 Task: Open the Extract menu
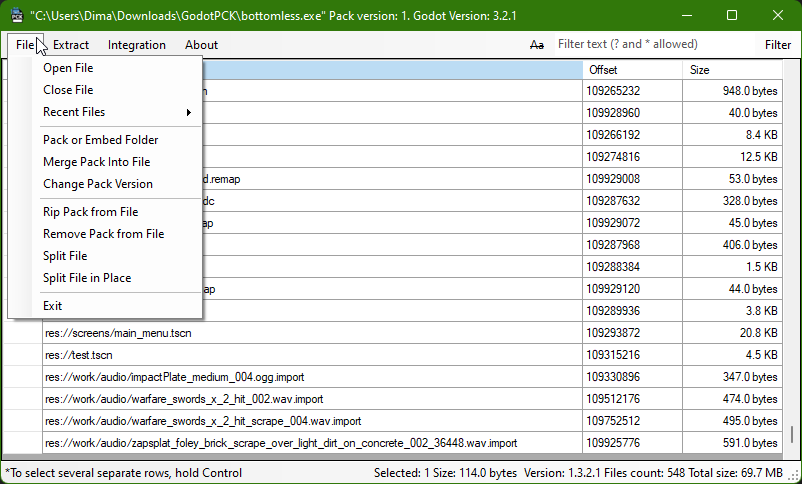71,45
